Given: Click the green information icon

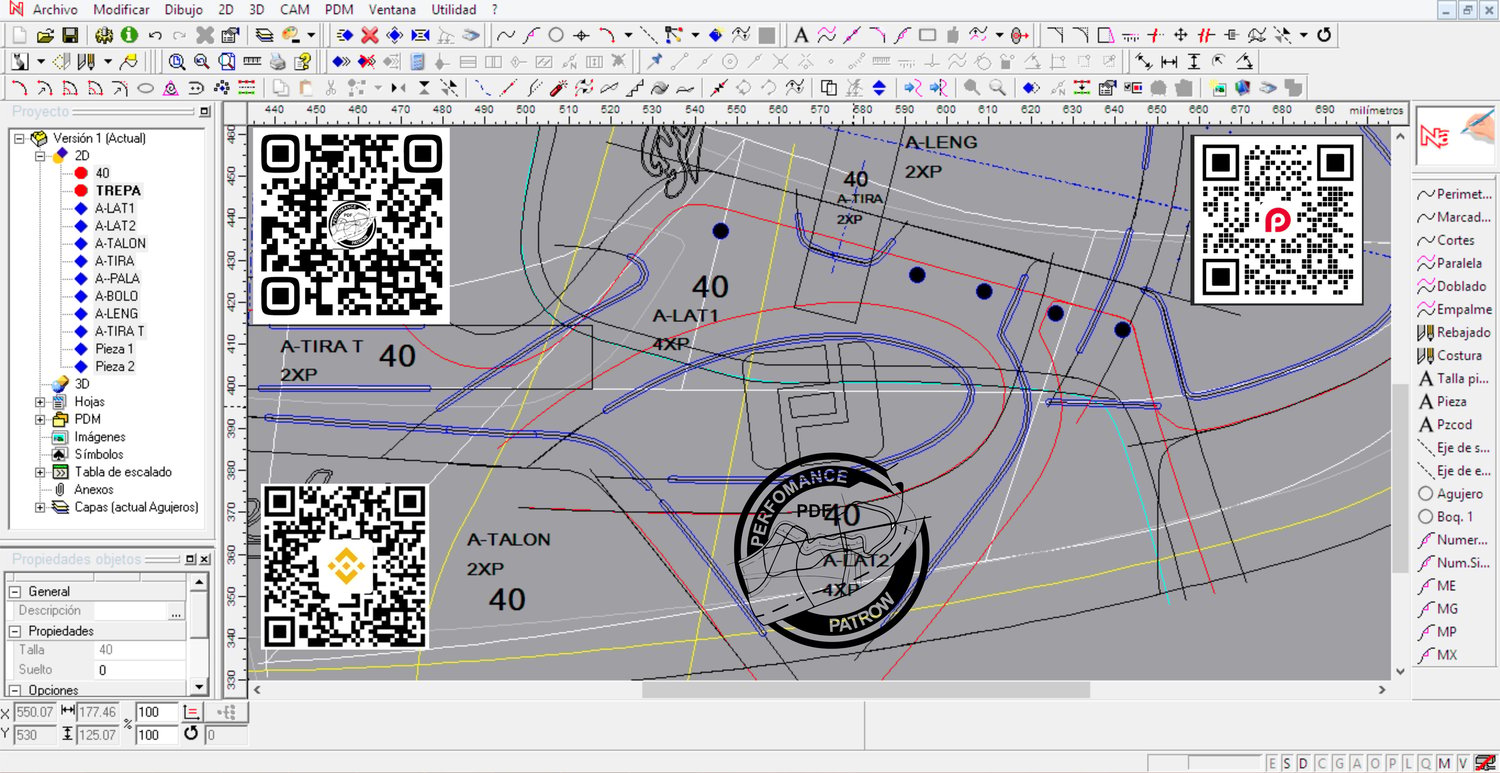Looking at the screenshot, I should (129, 36).
